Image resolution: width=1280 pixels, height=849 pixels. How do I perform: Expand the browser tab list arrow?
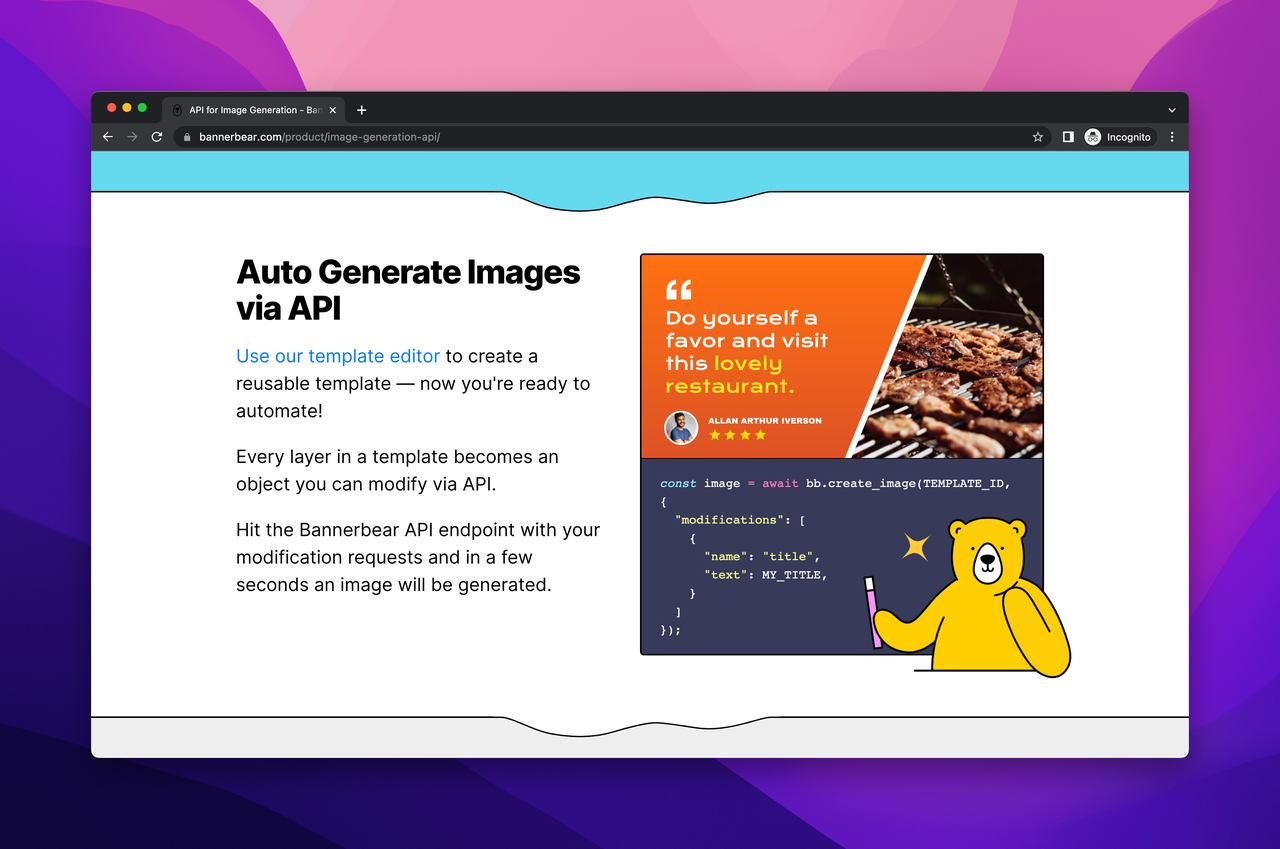[x=1171, y=110]
